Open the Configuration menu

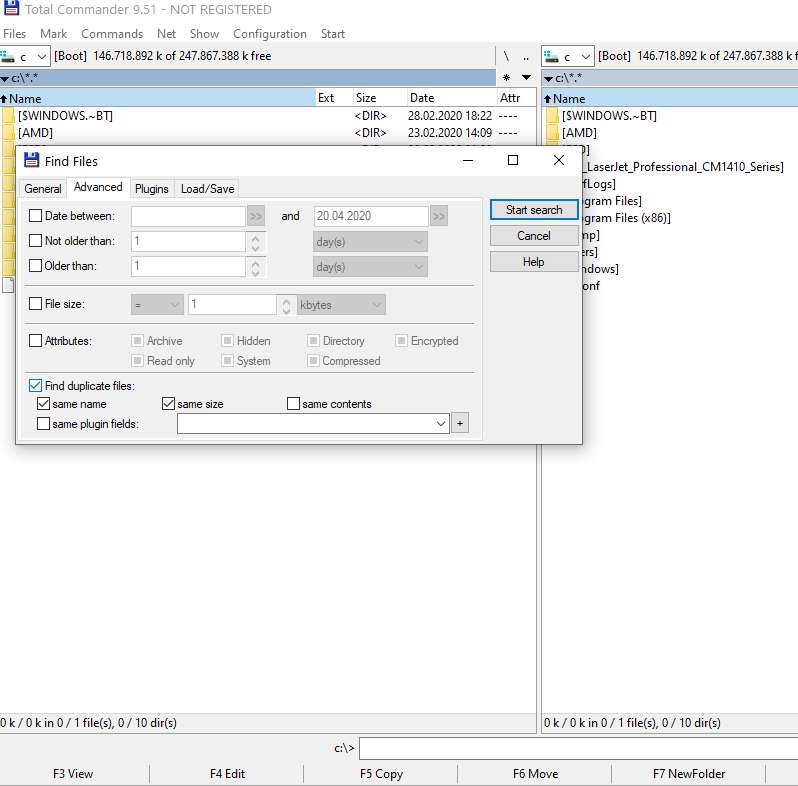(x=270, y=34)
